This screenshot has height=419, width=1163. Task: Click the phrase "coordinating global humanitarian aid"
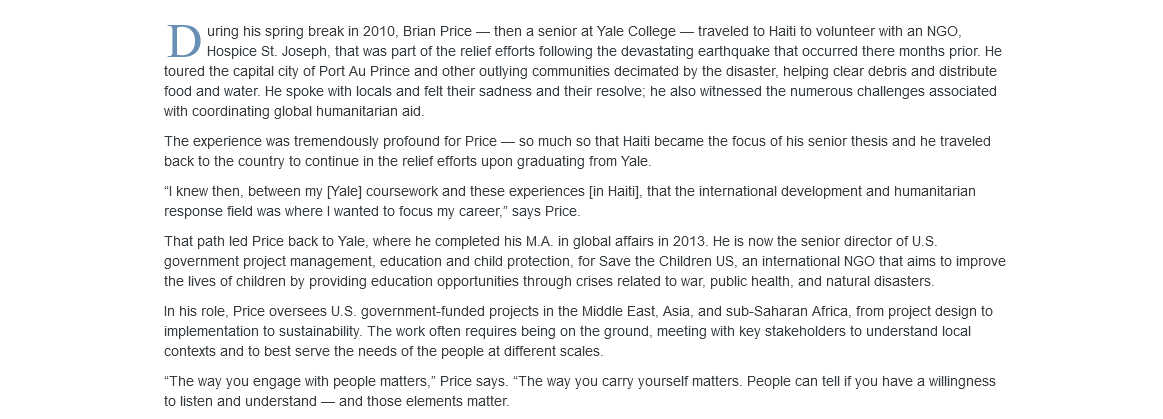pos(306,112)
